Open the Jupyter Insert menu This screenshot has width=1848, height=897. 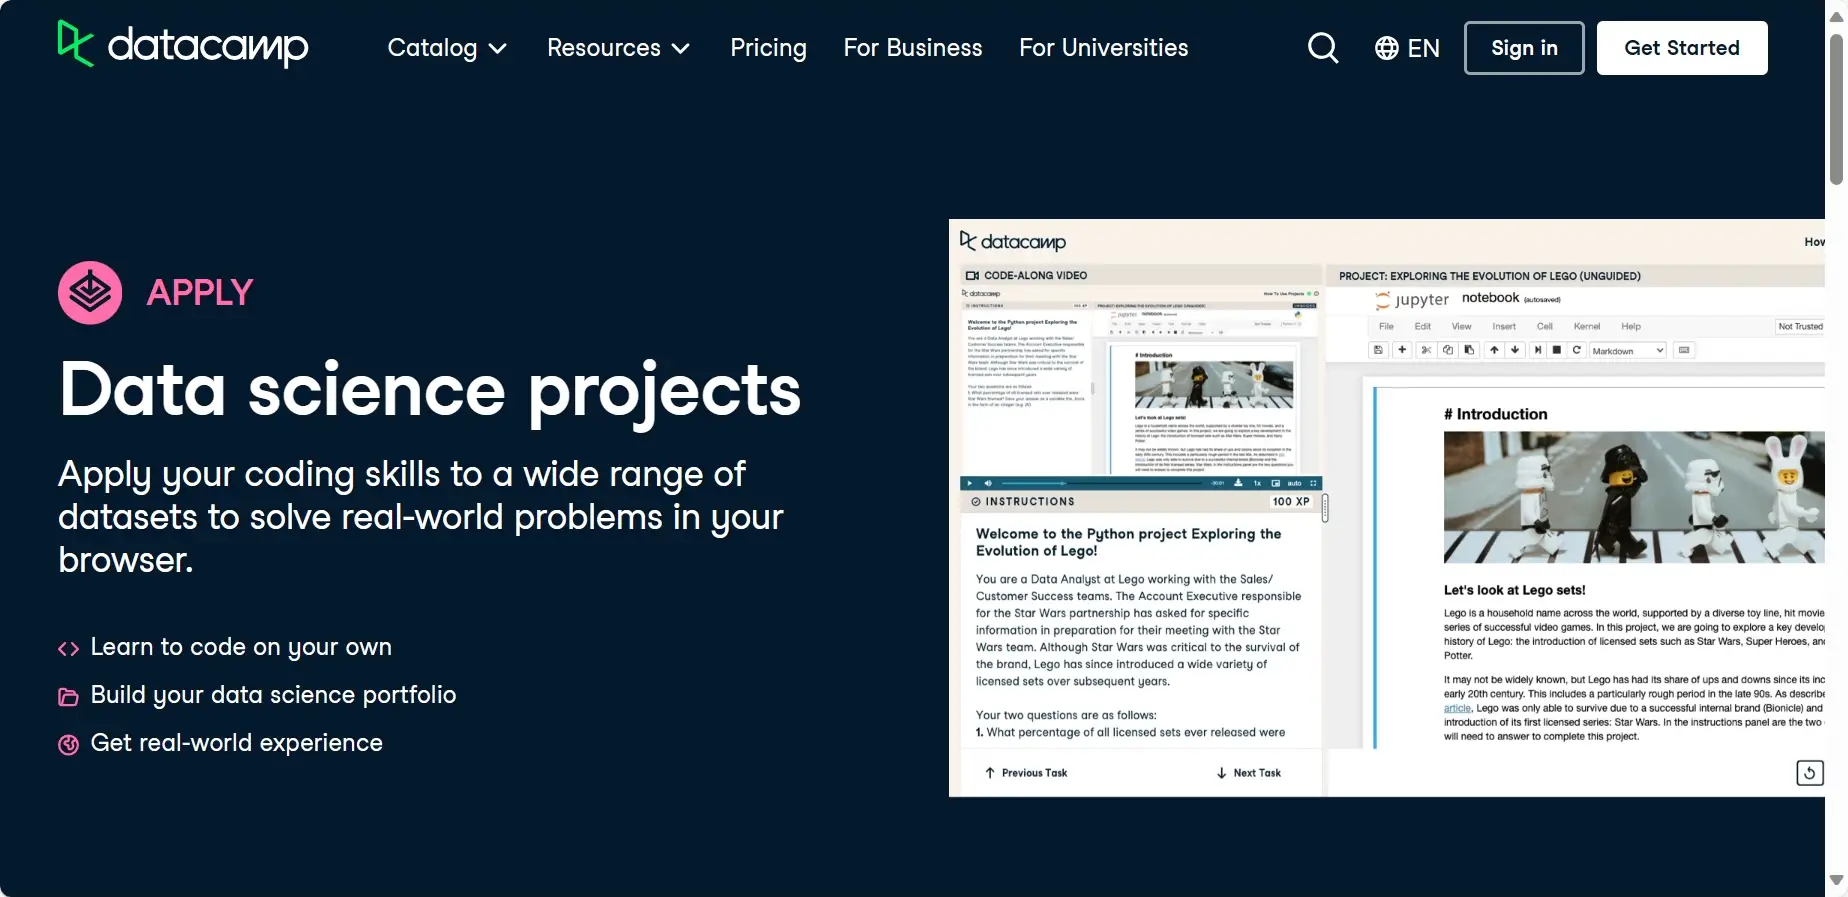pyautogui.click(x=1504, y=326)
